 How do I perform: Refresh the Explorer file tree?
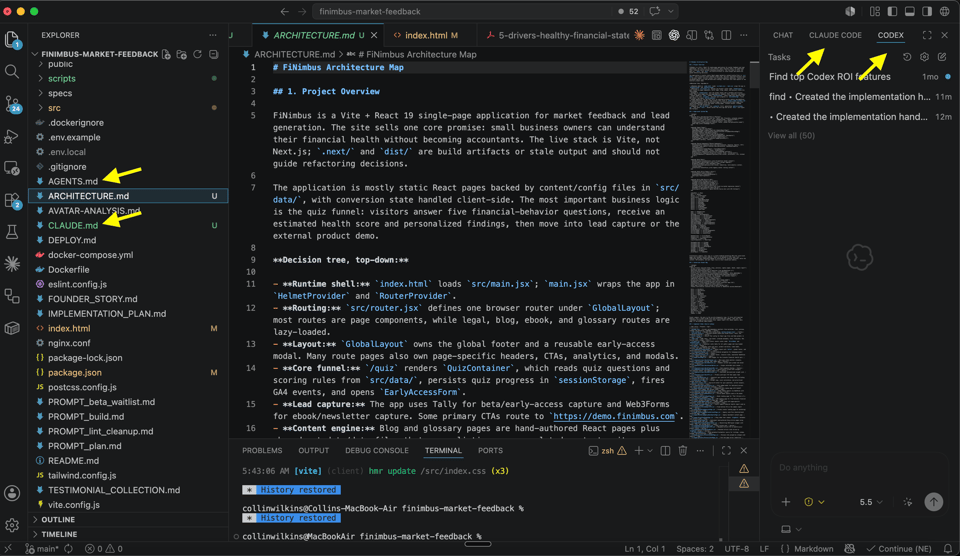198,54
